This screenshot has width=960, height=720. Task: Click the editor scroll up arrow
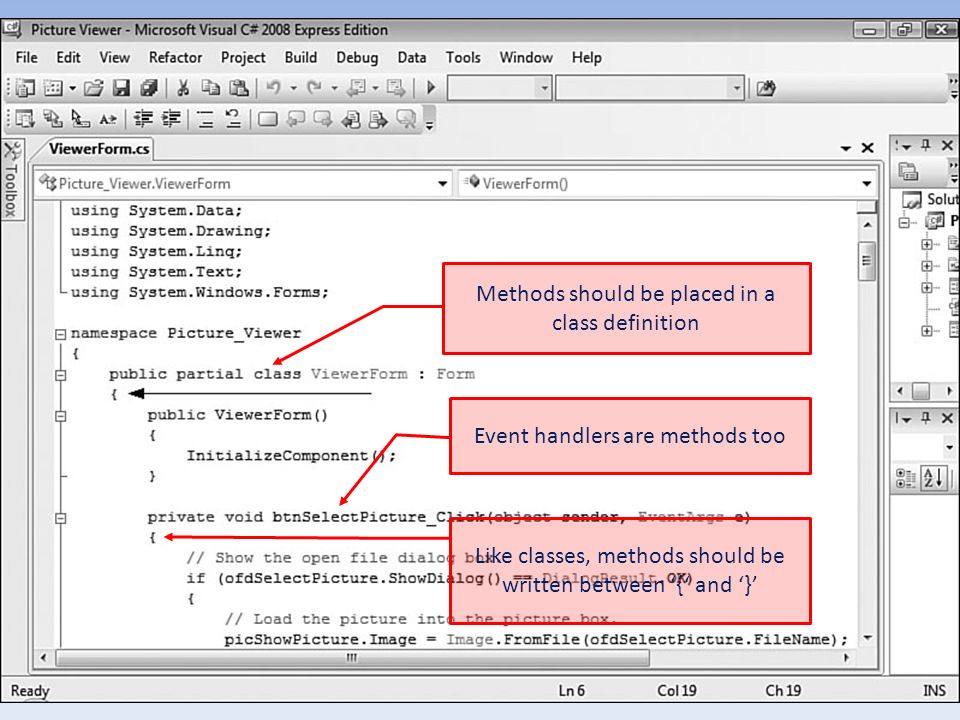pos(867,225)
